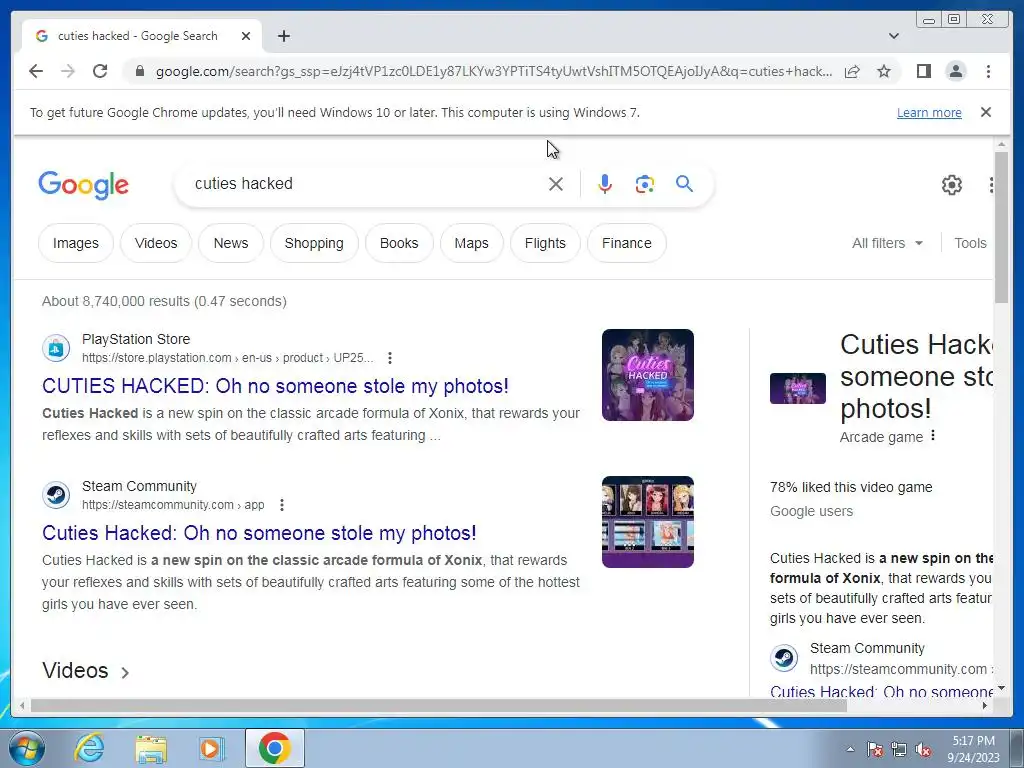Clear the search box text

click(556, 184)
